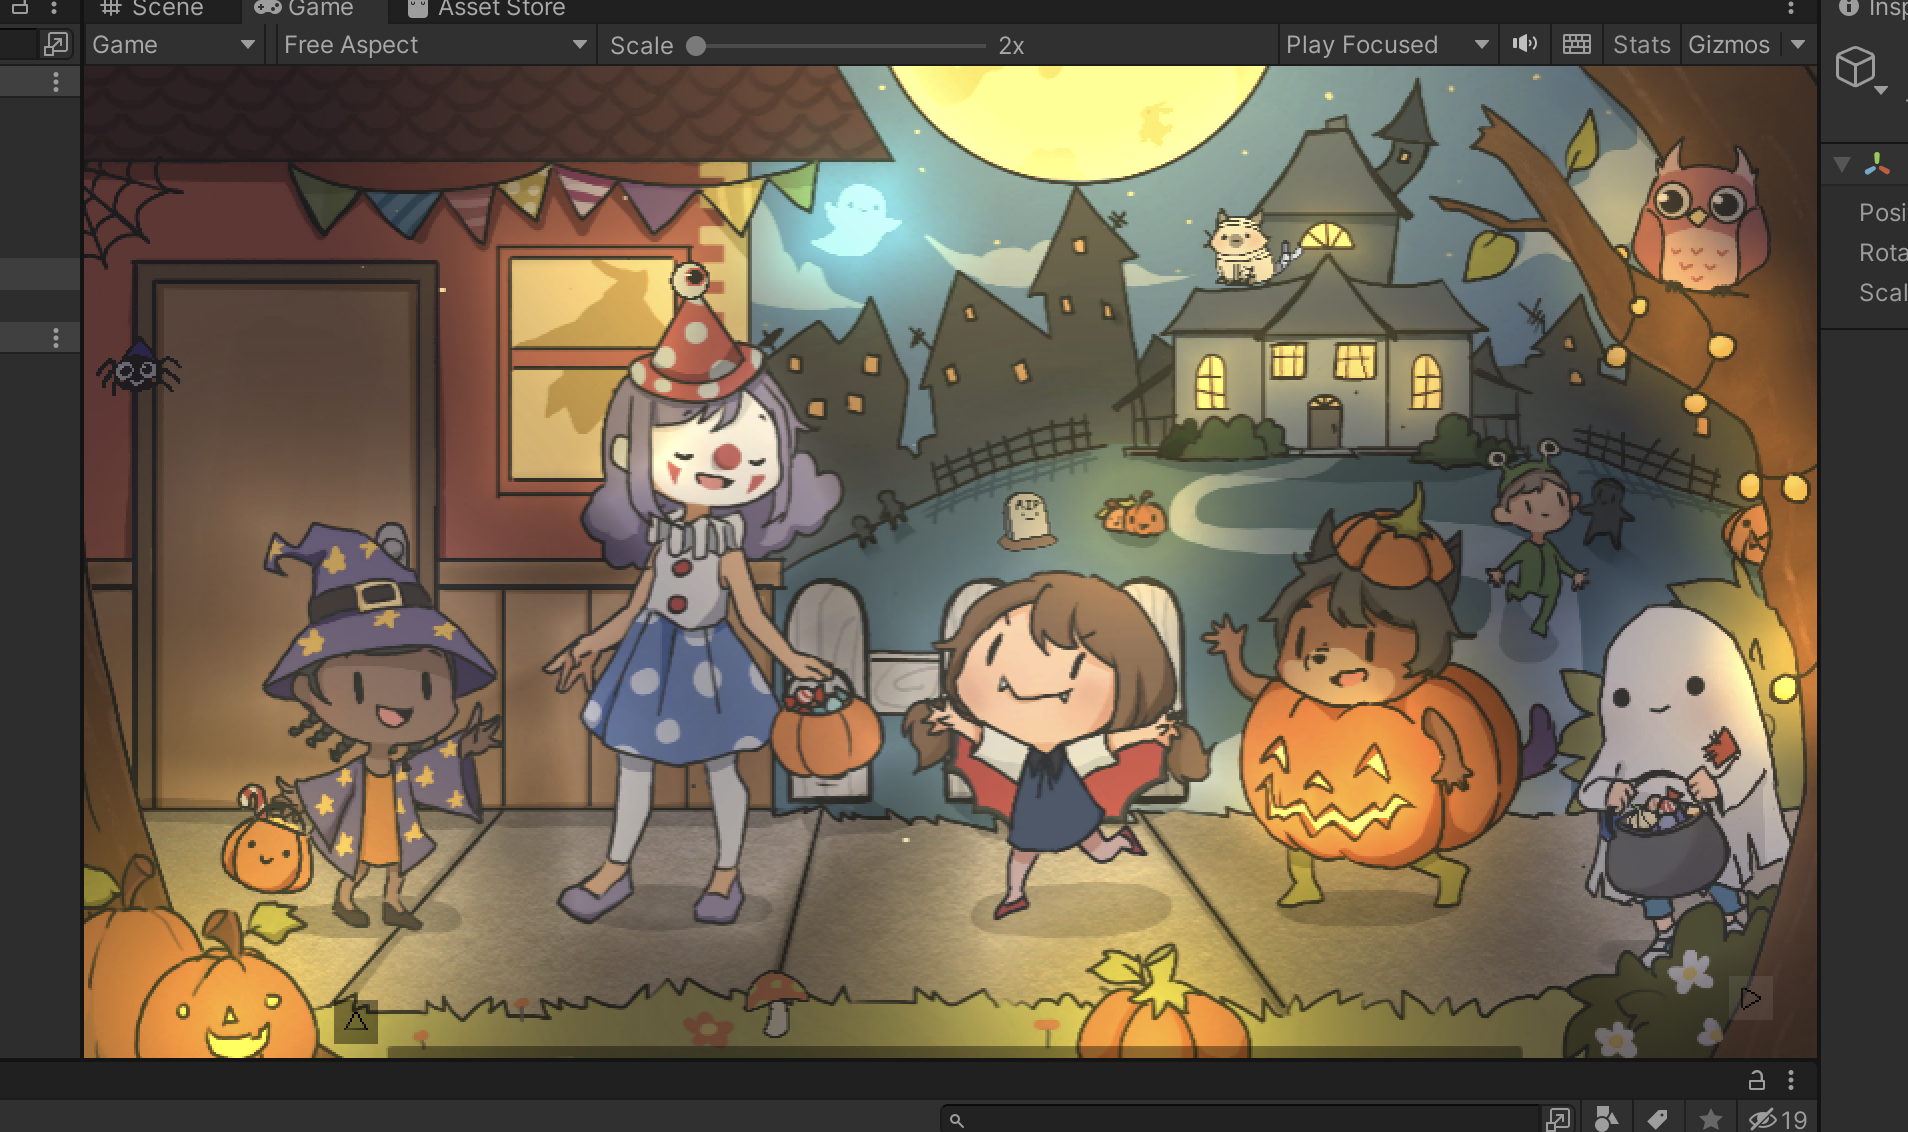Click the Transform component axes icon
This screenshot has width=1908, height=1132.
coord(1877,165)
